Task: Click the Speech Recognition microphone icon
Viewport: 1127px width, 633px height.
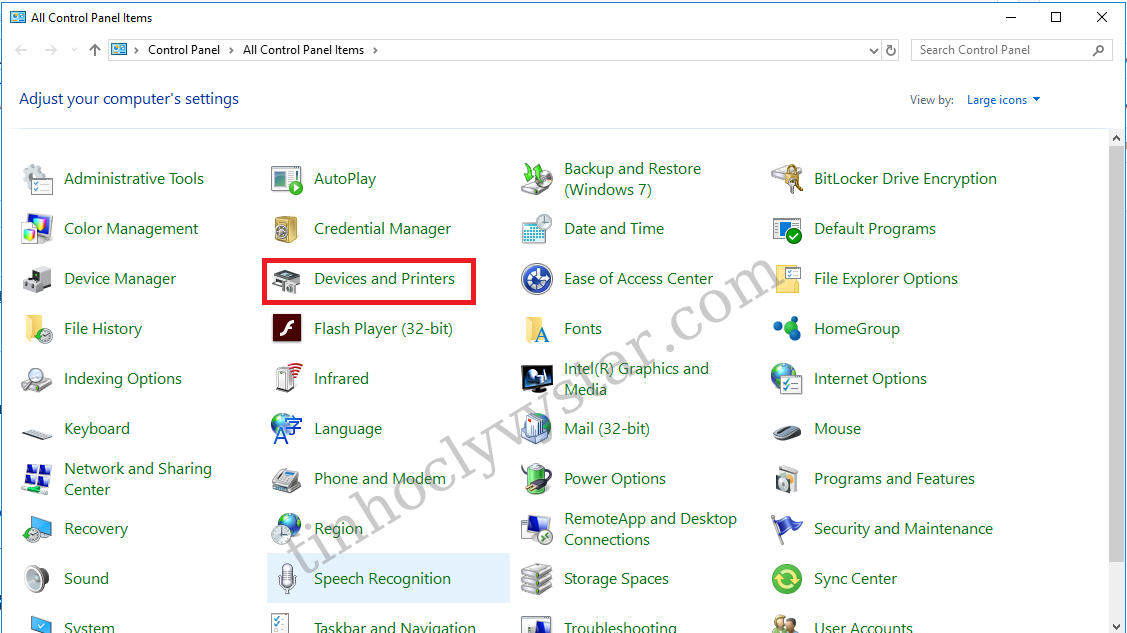Action: click(287, 579)
